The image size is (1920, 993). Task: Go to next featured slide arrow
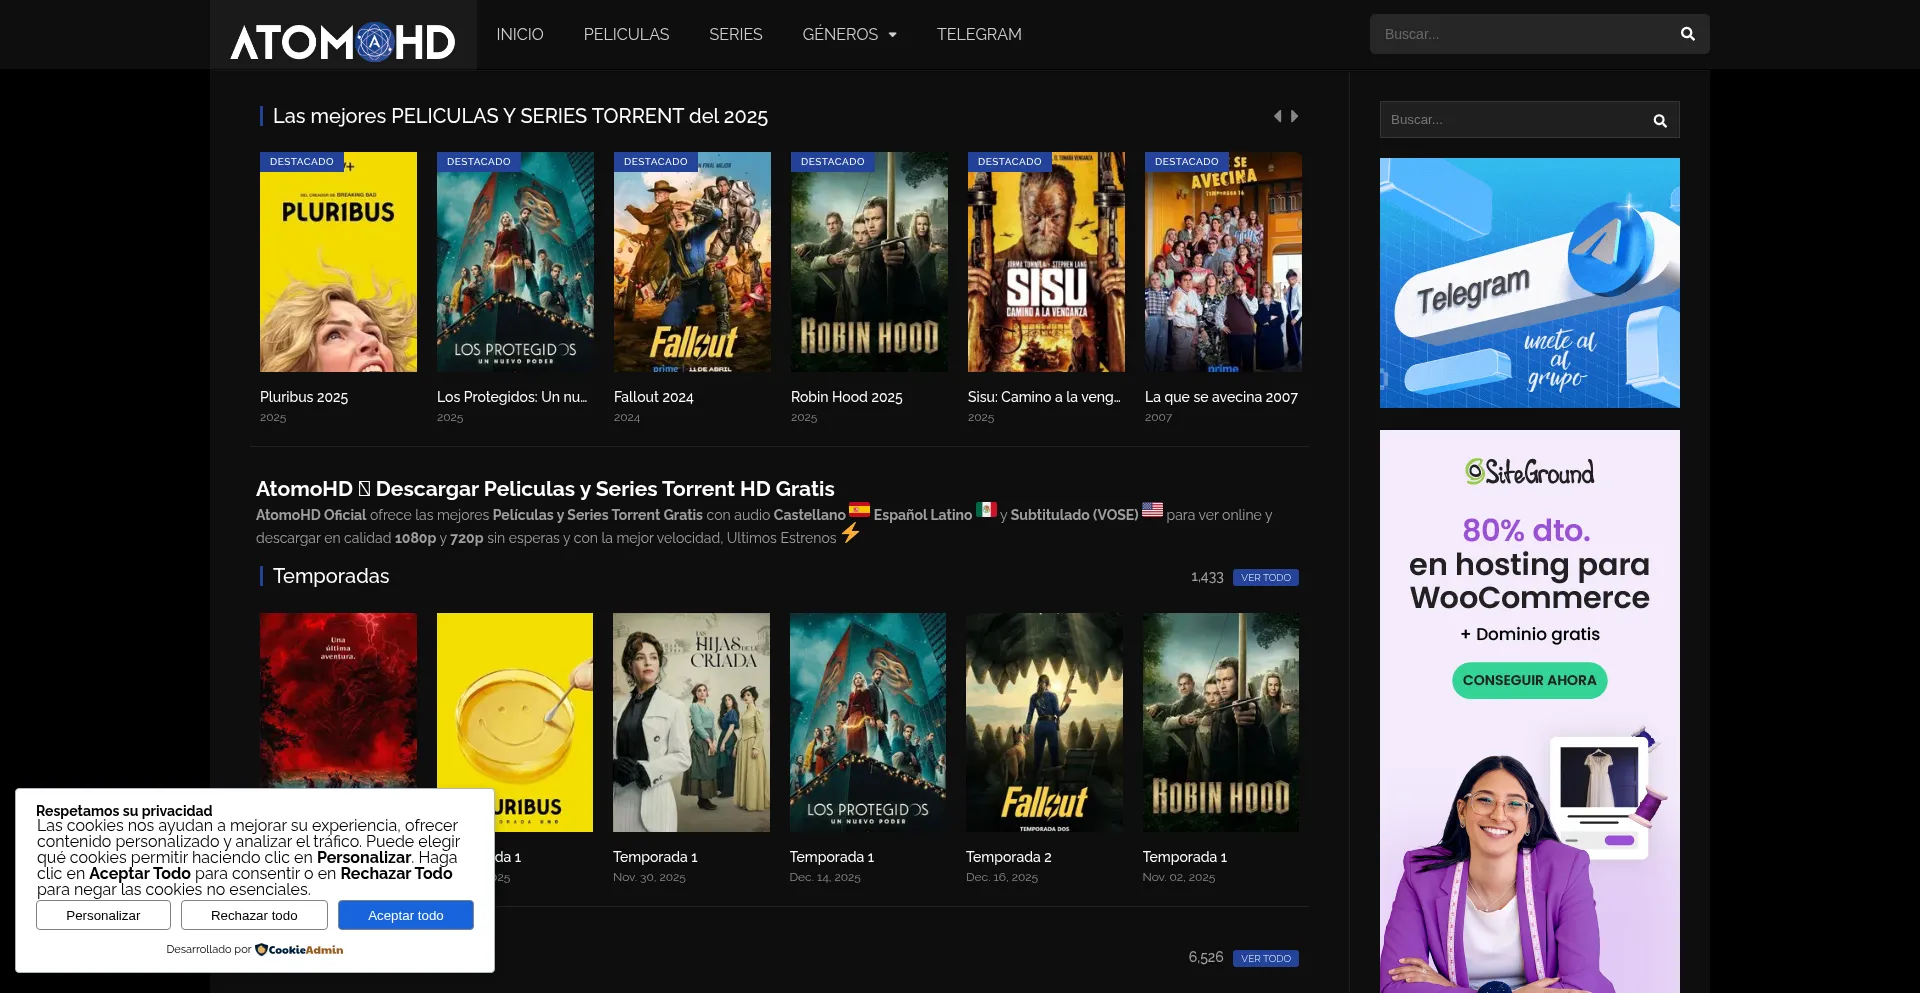1295,116
